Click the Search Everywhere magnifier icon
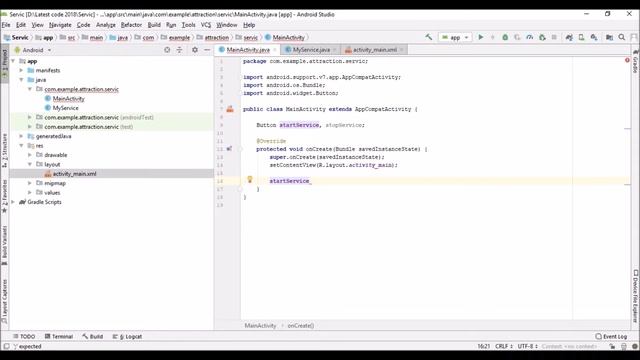 (x=622, y=37)
